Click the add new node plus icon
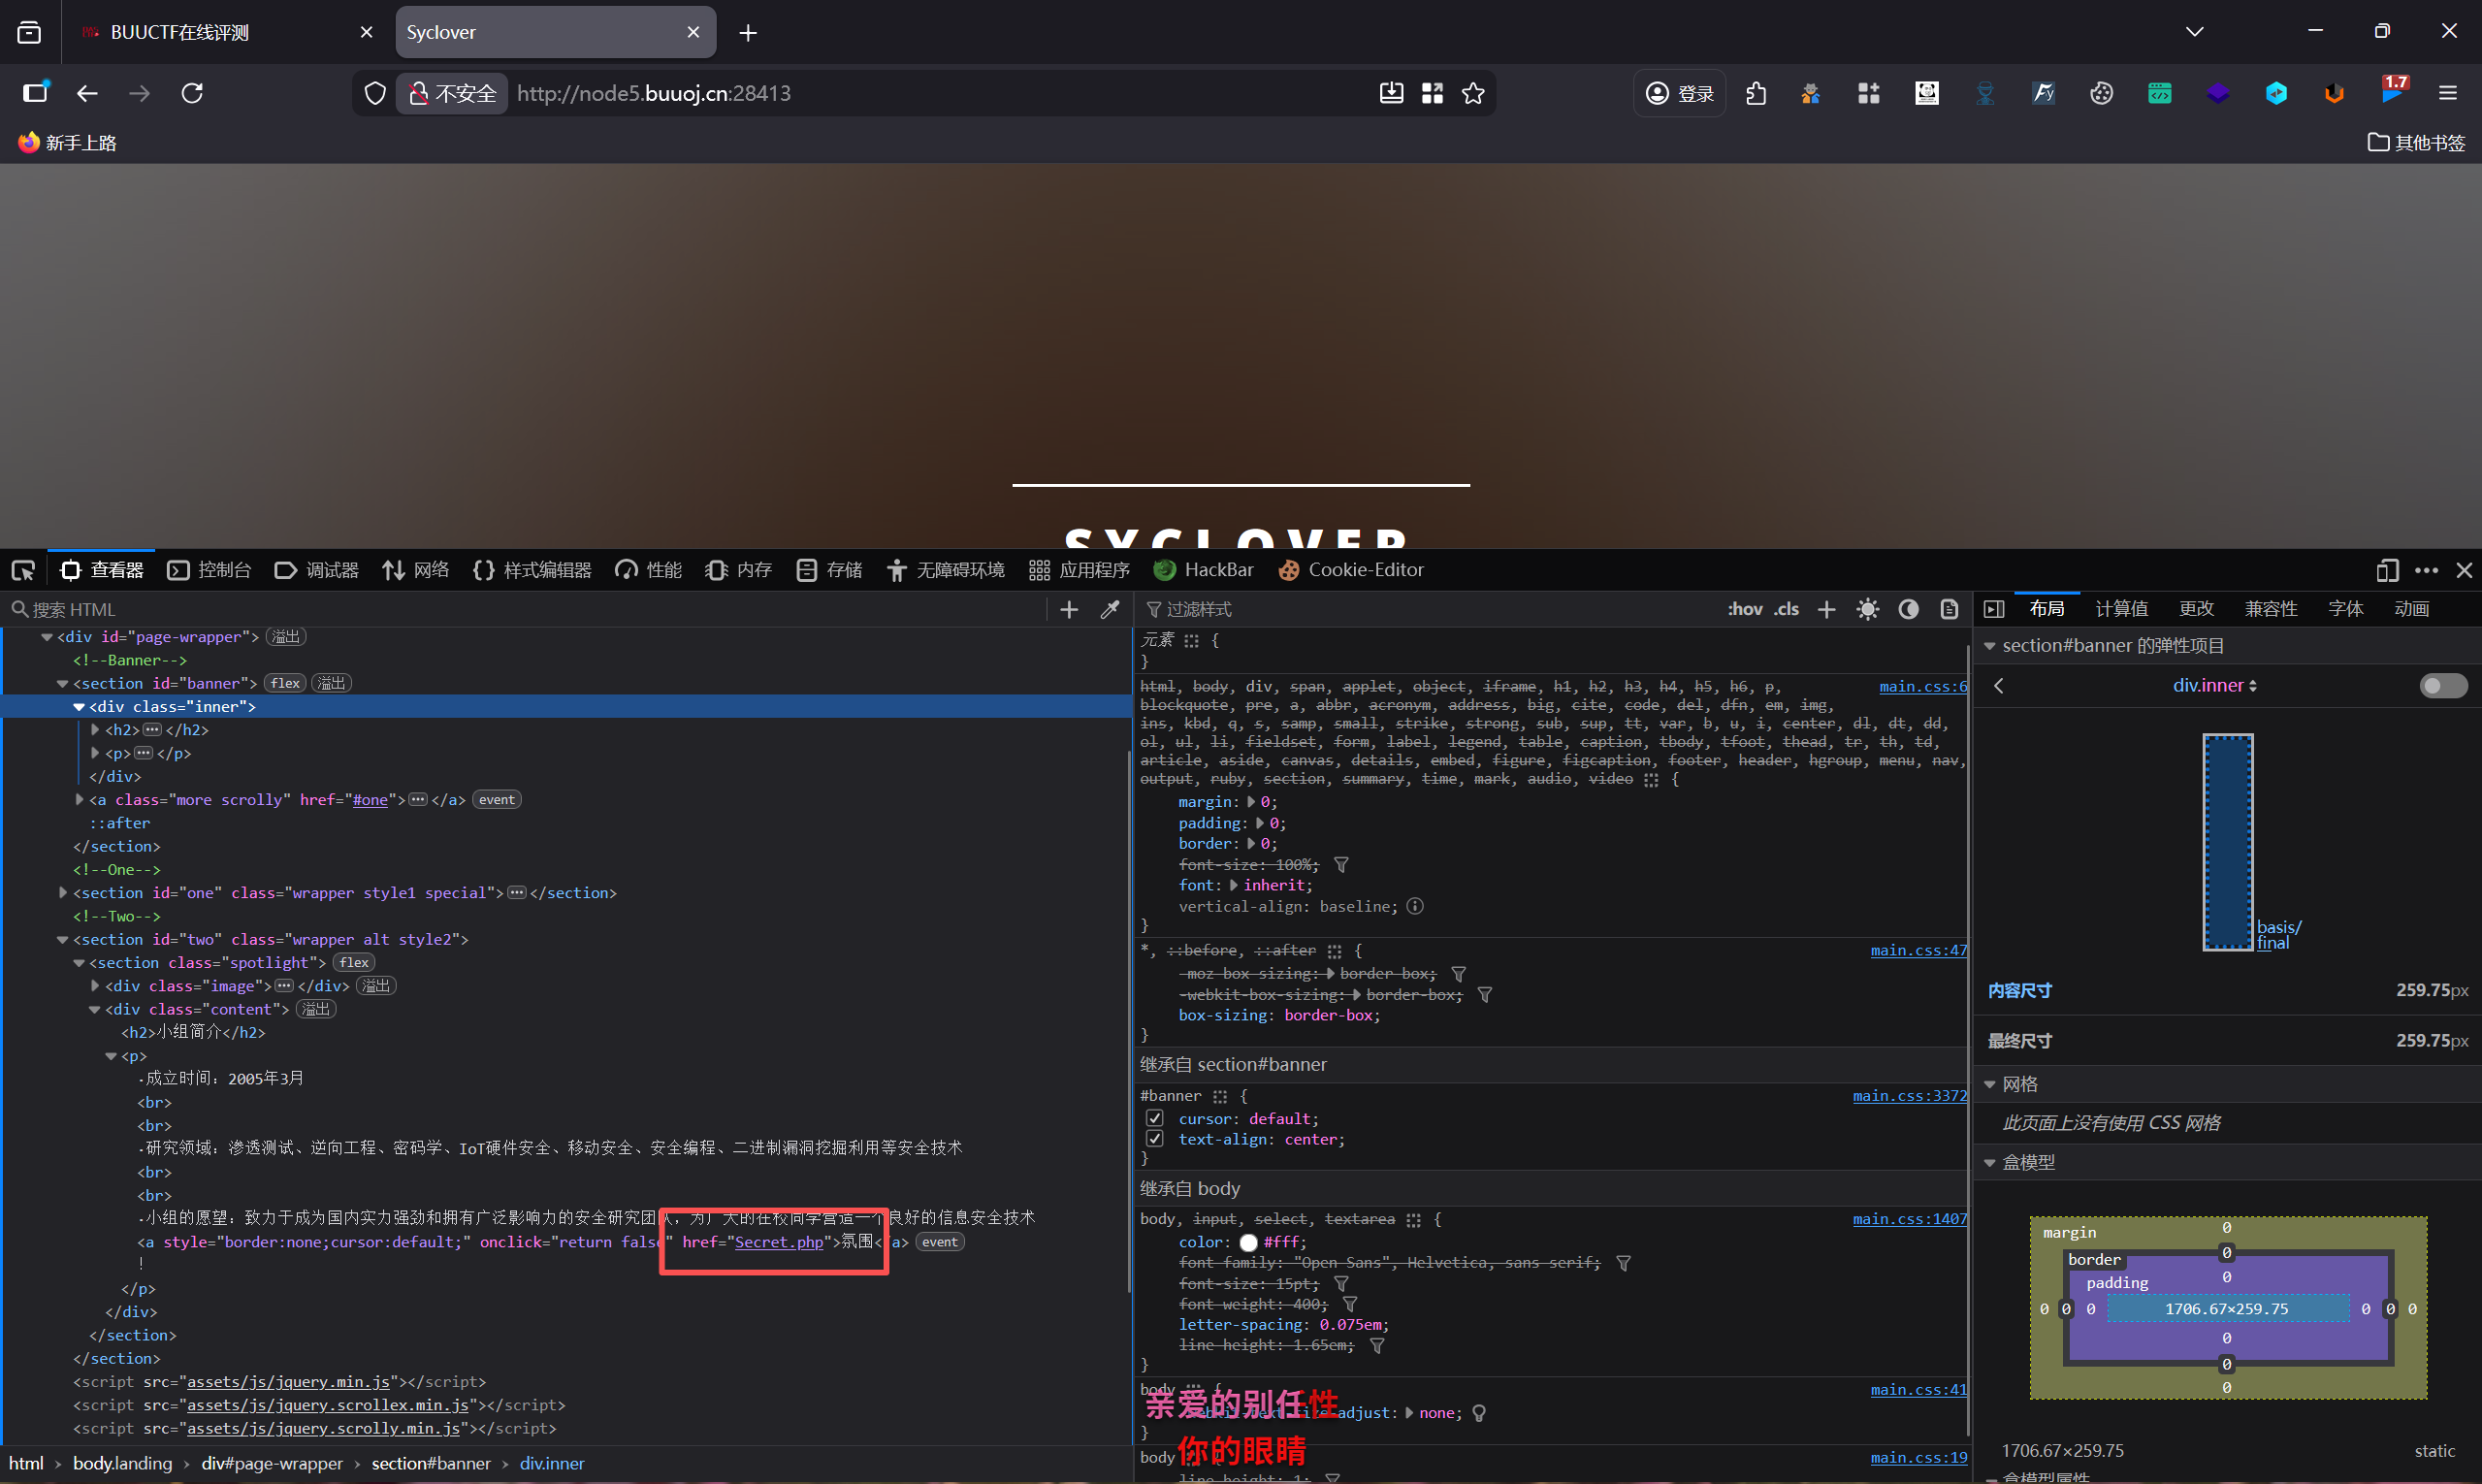 [x=1069, y=609]
